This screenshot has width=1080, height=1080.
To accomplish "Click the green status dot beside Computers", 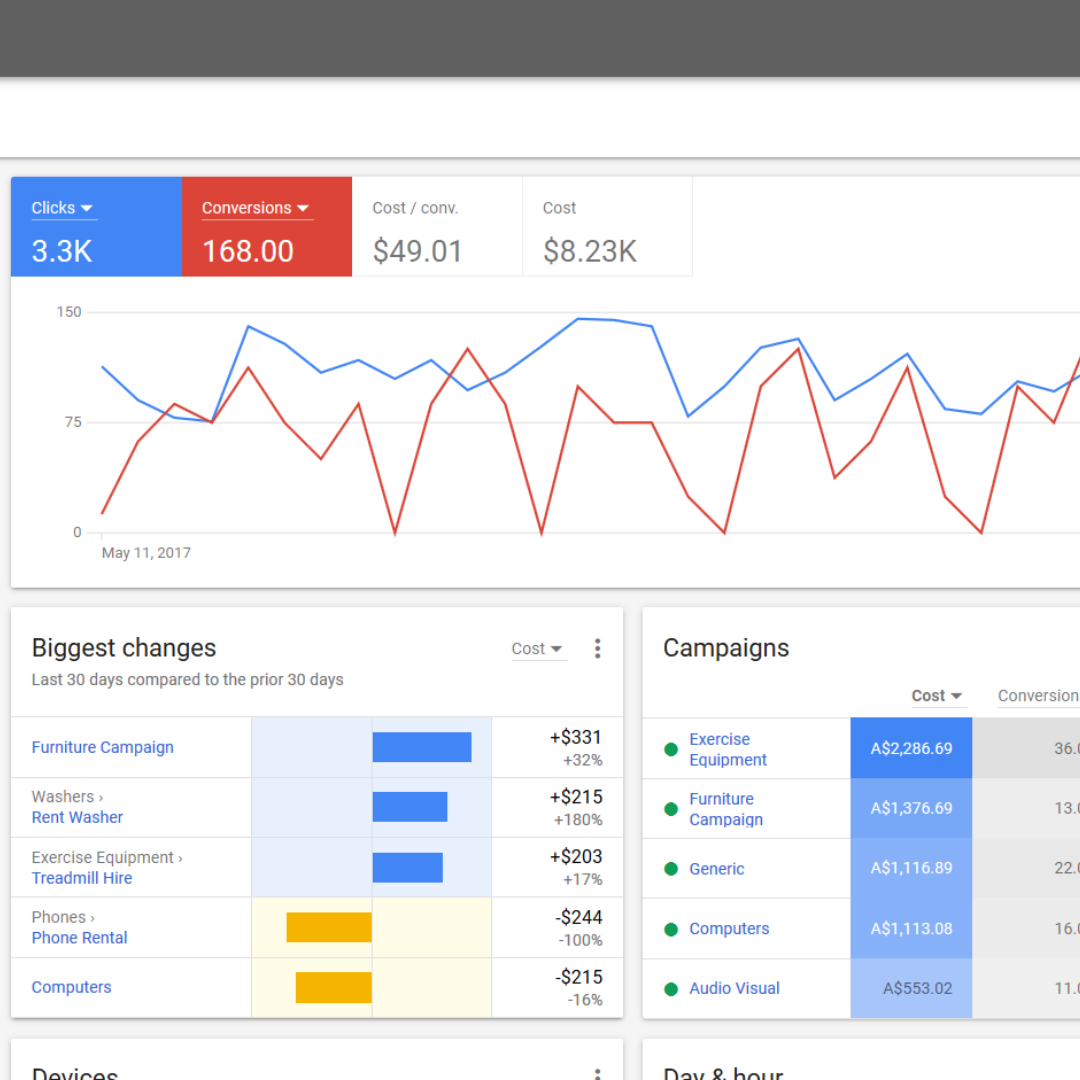I will (x=671, y=929).
